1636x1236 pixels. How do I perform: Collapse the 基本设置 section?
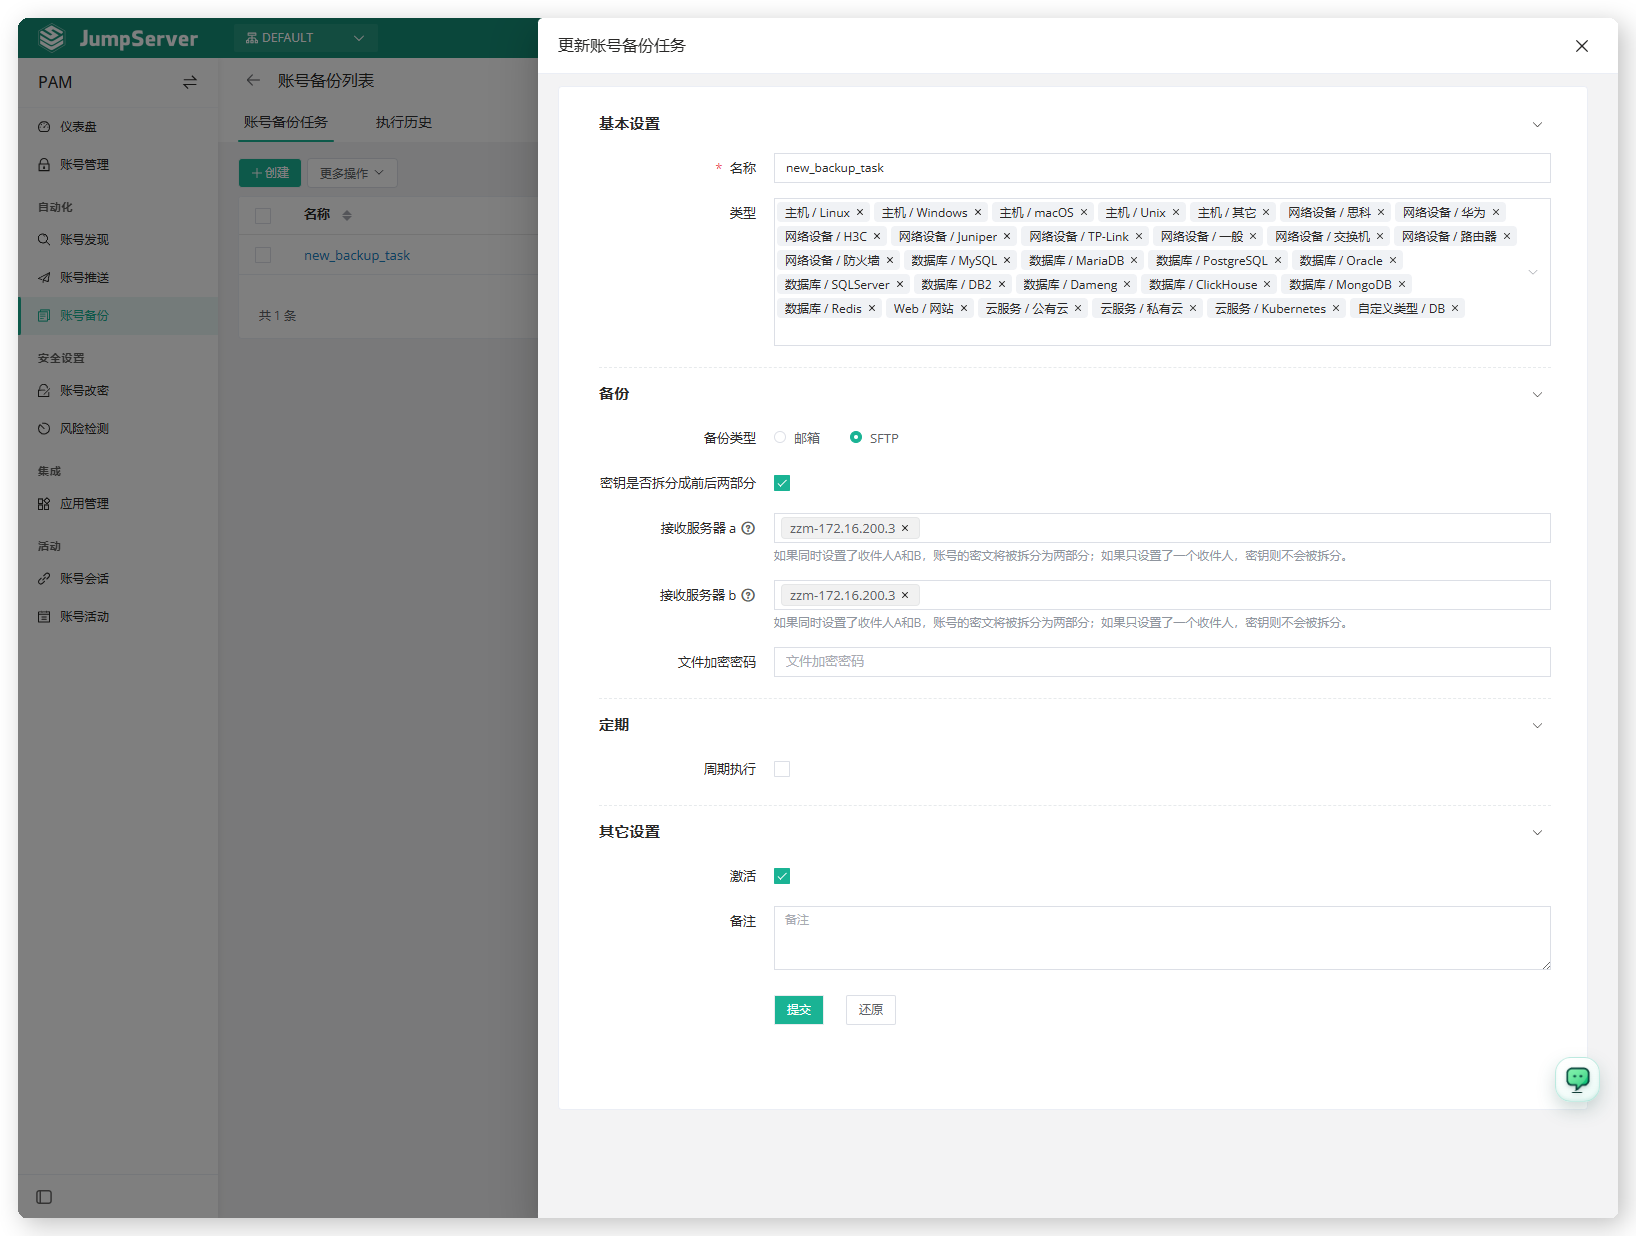1537,124
